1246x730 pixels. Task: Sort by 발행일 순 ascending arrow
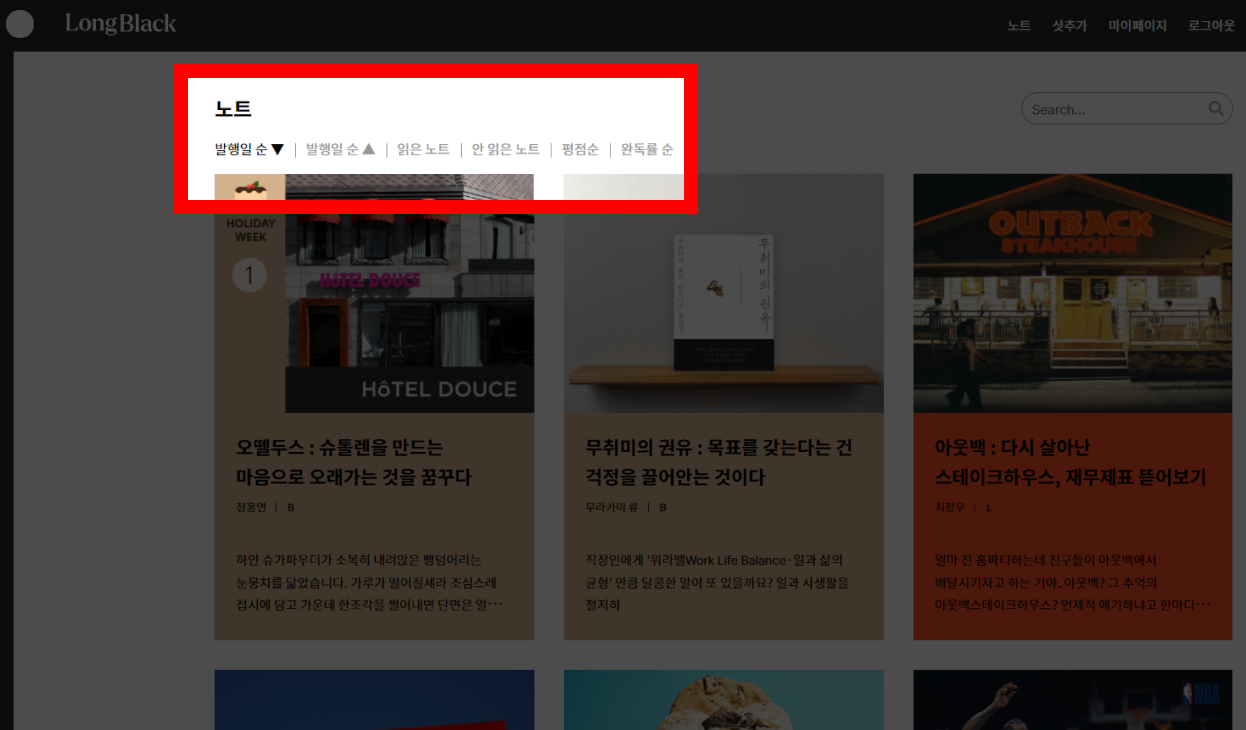click(340, 149)
